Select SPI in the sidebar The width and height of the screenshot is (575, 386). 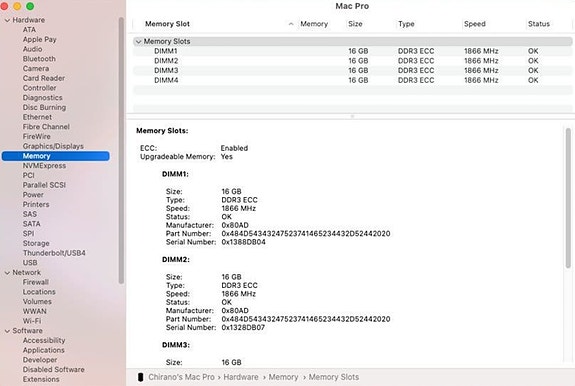[28, 234]
